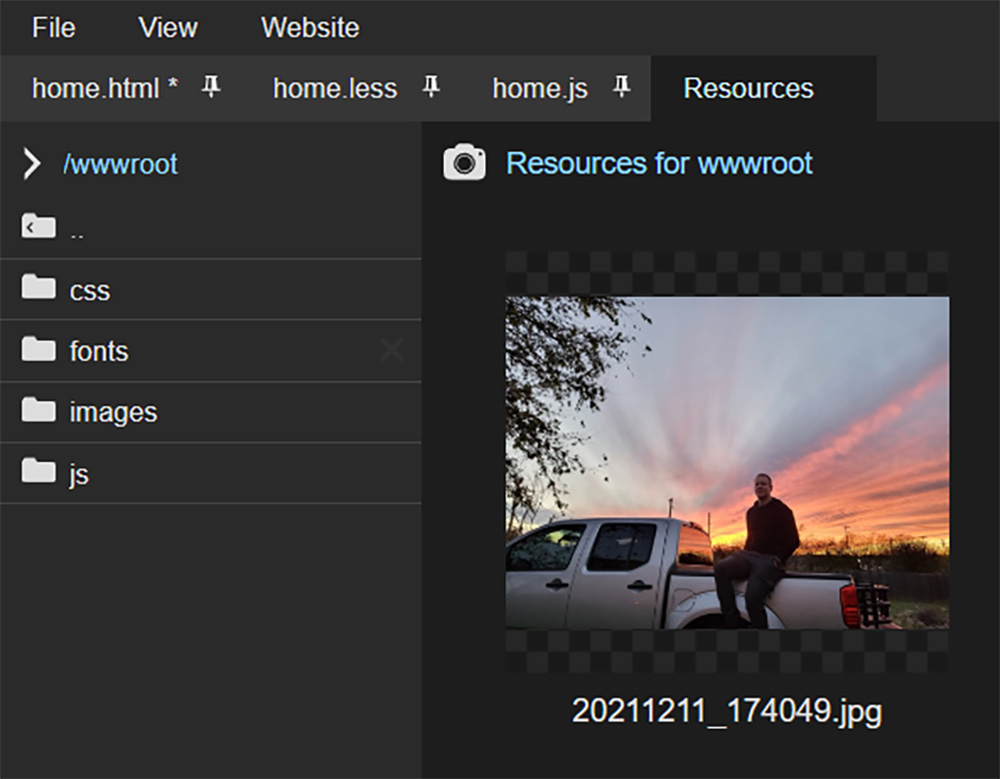Open the File menu

pyautogui.click(x=53, y=27)
